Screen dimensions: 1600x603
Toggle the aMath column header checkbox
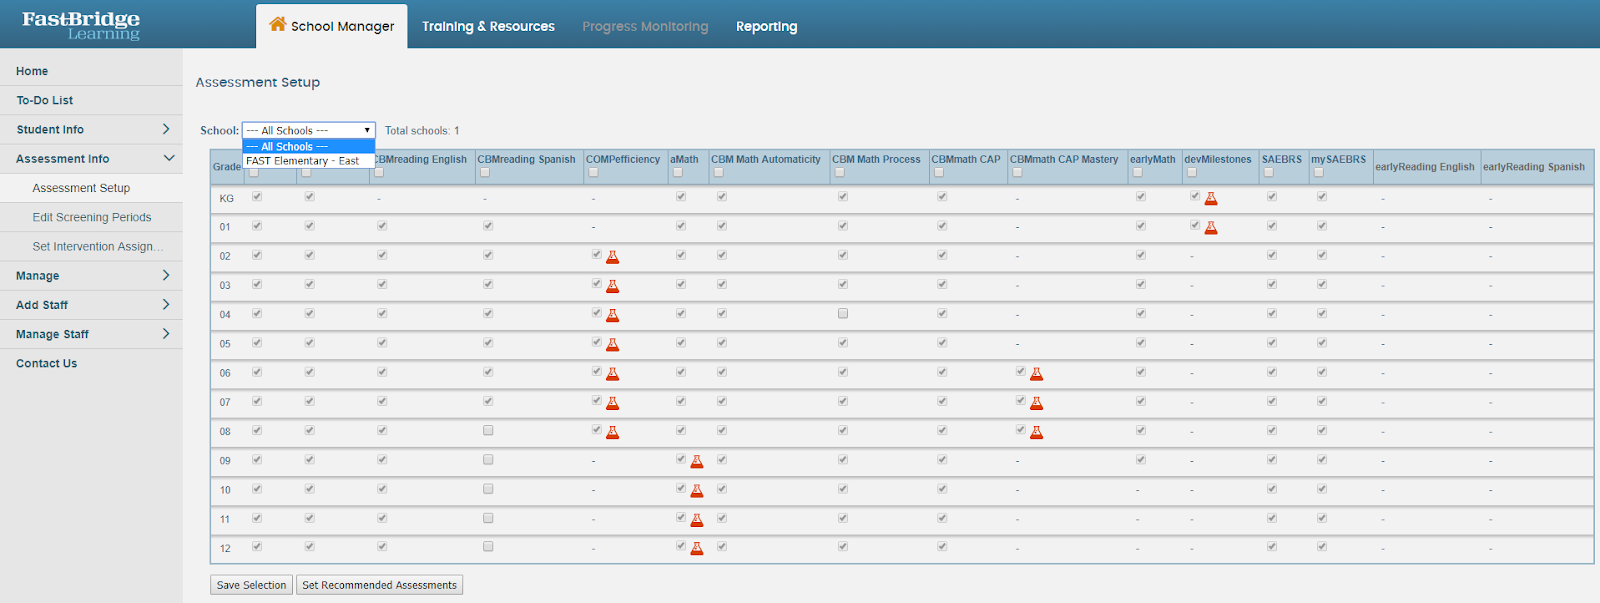(677, 172)
